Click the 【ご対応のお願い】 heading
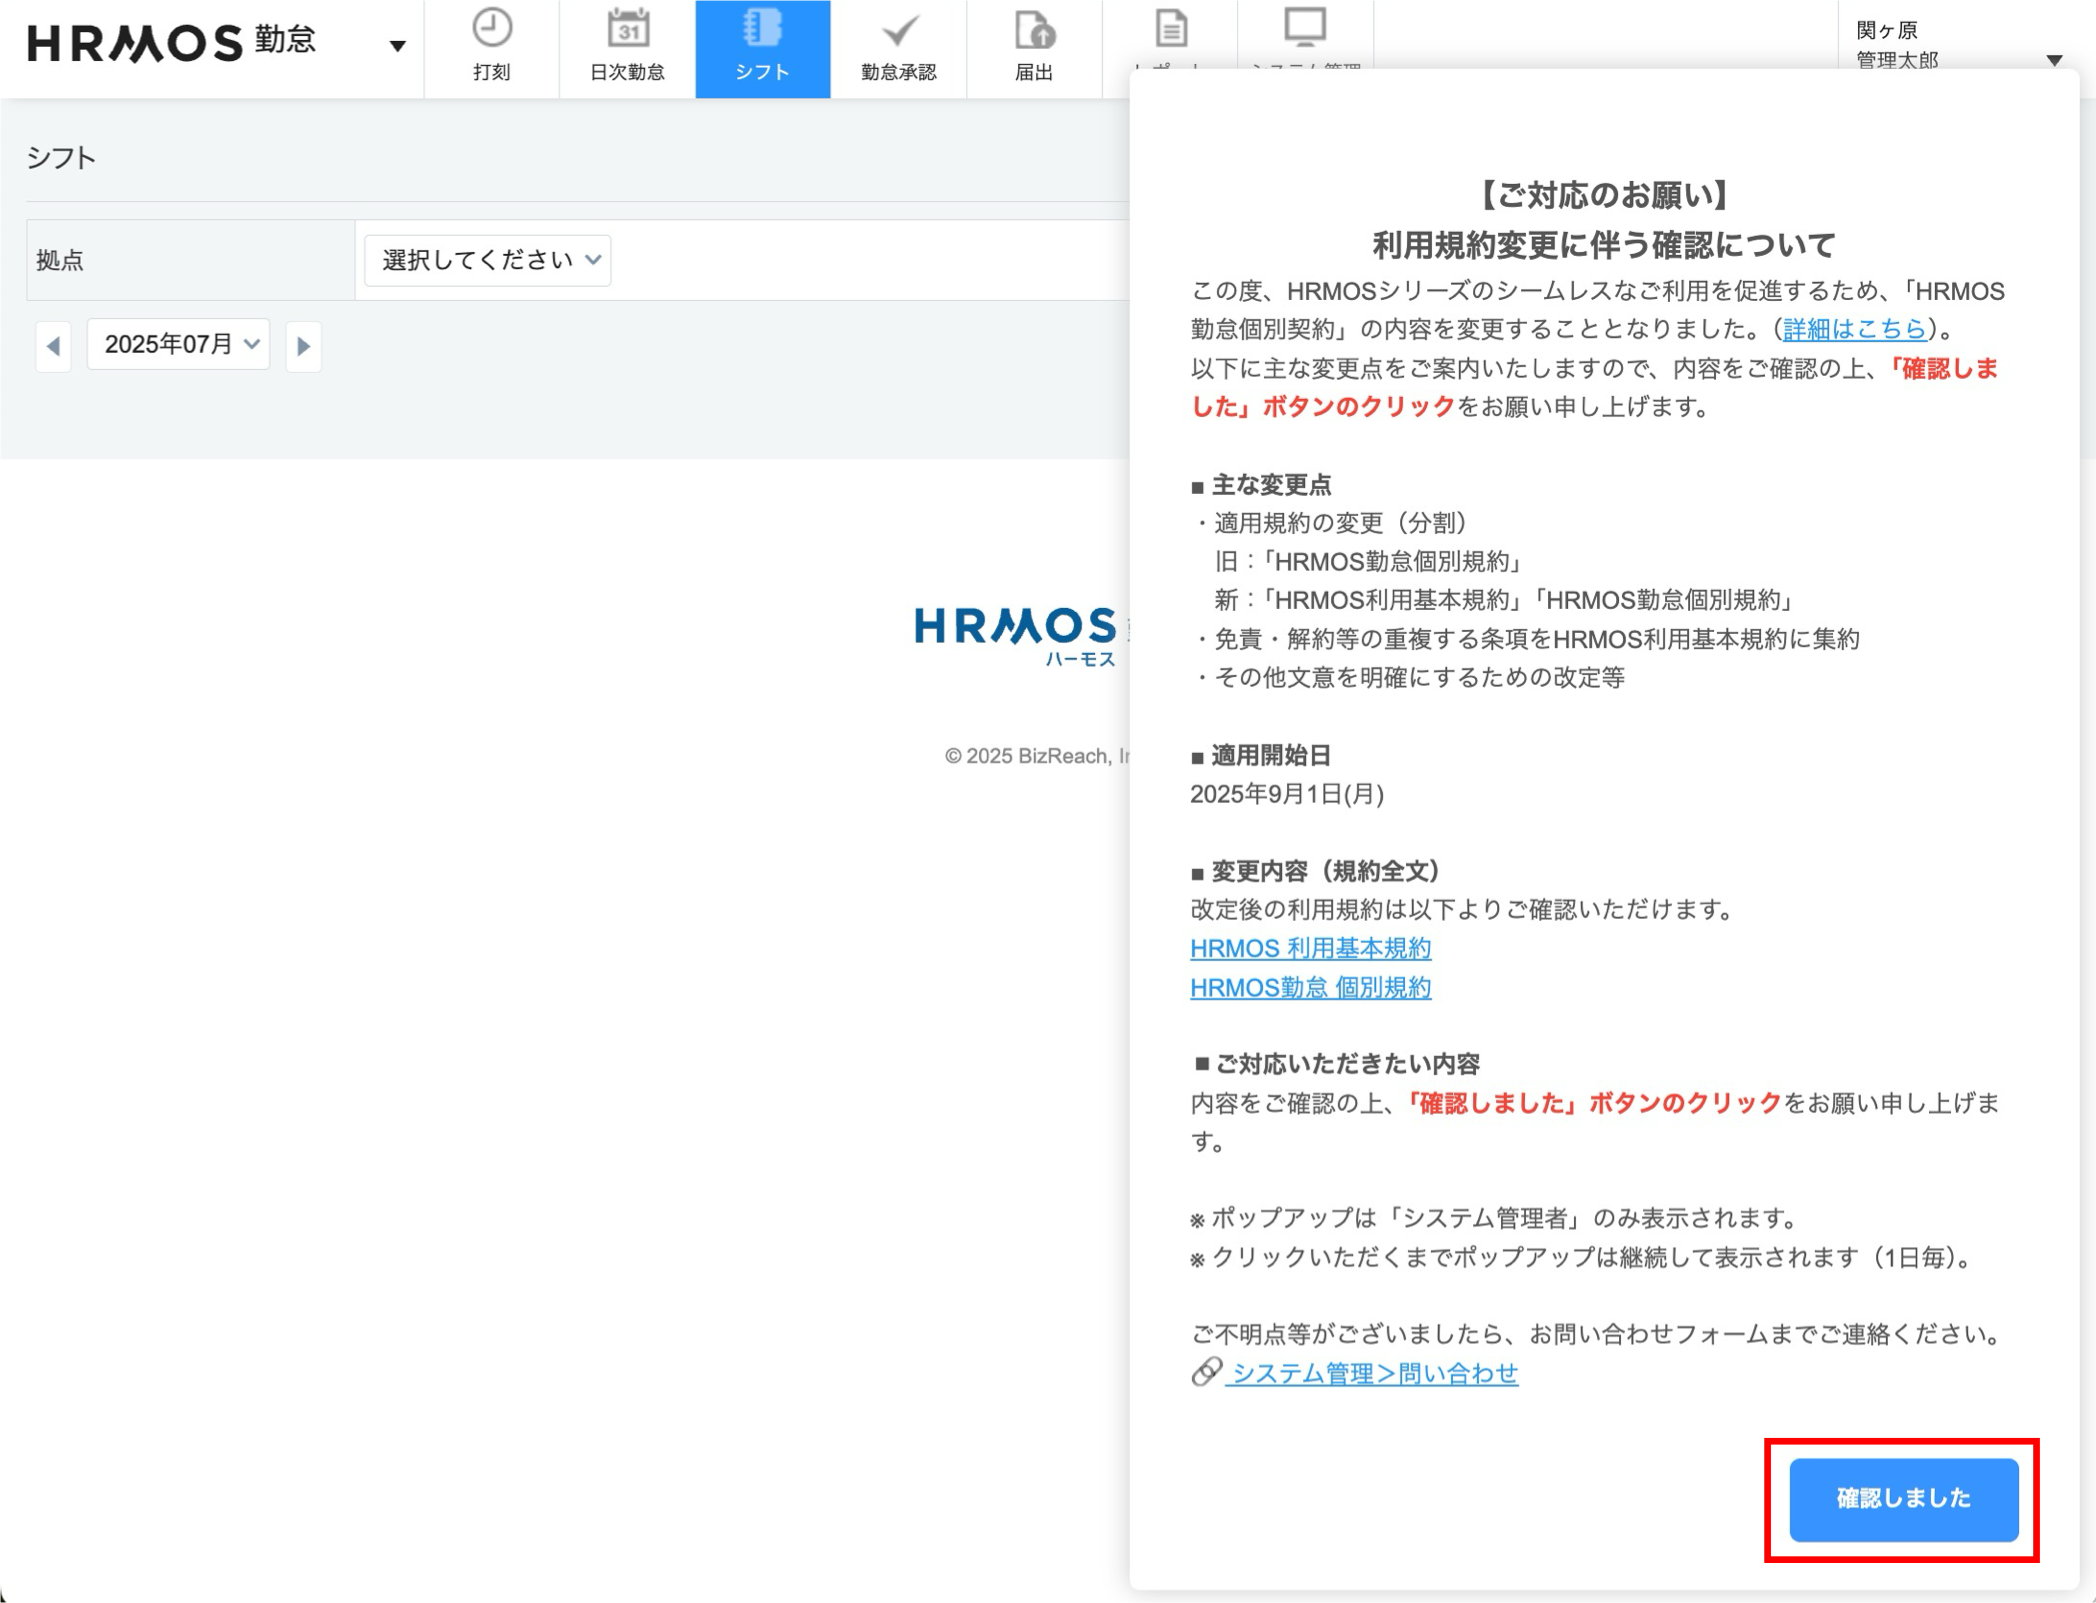 click(x=1604, y=195)
